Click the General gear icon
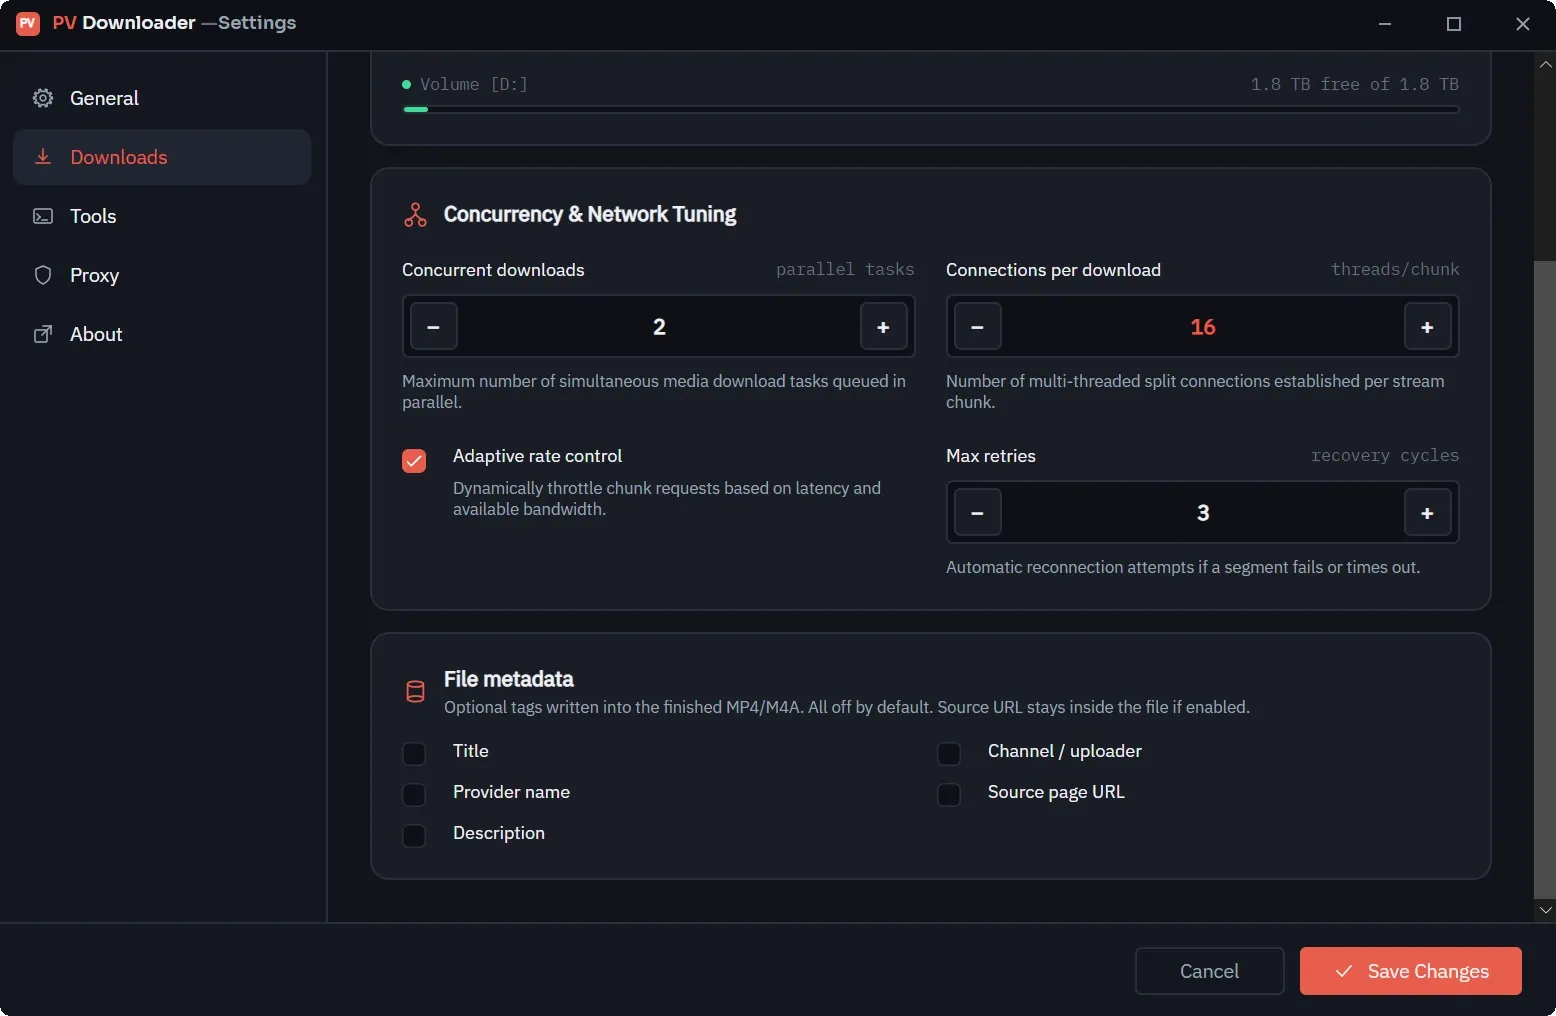Viewport: 1556px width, 1016px height. pyautogui.click(x=43, y=98)
